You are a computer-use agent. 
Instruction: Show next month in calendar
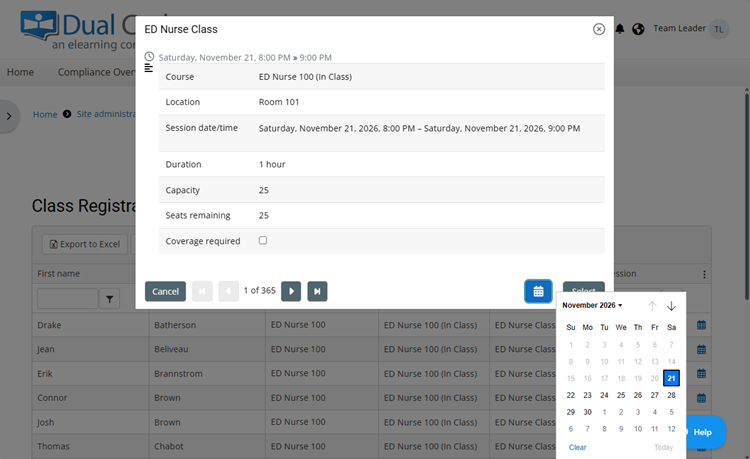(671, 306)
